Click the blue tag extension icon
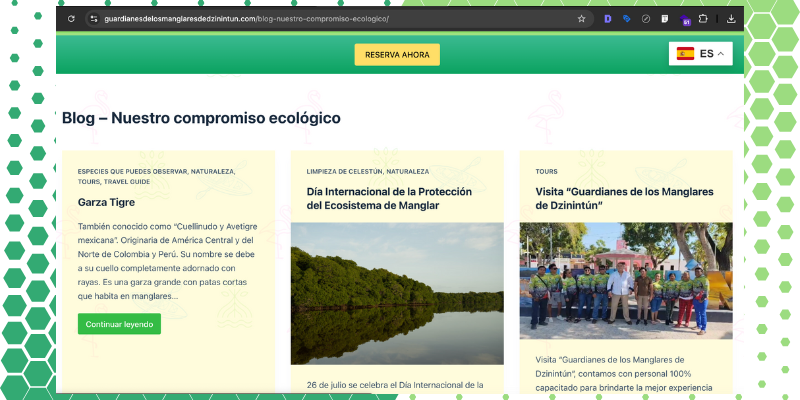Image resolution: width=800 pixels, height=400 pixels. (x=627, y=18)
